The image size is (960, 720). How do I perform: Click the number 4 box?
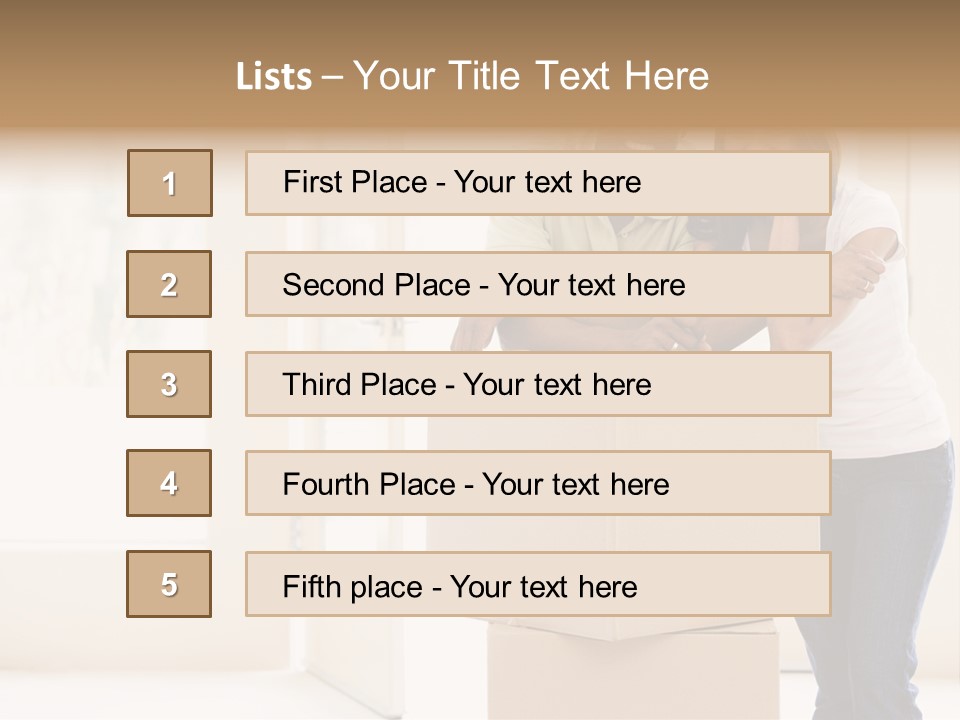pyautogui.click(x=169, y=483)
